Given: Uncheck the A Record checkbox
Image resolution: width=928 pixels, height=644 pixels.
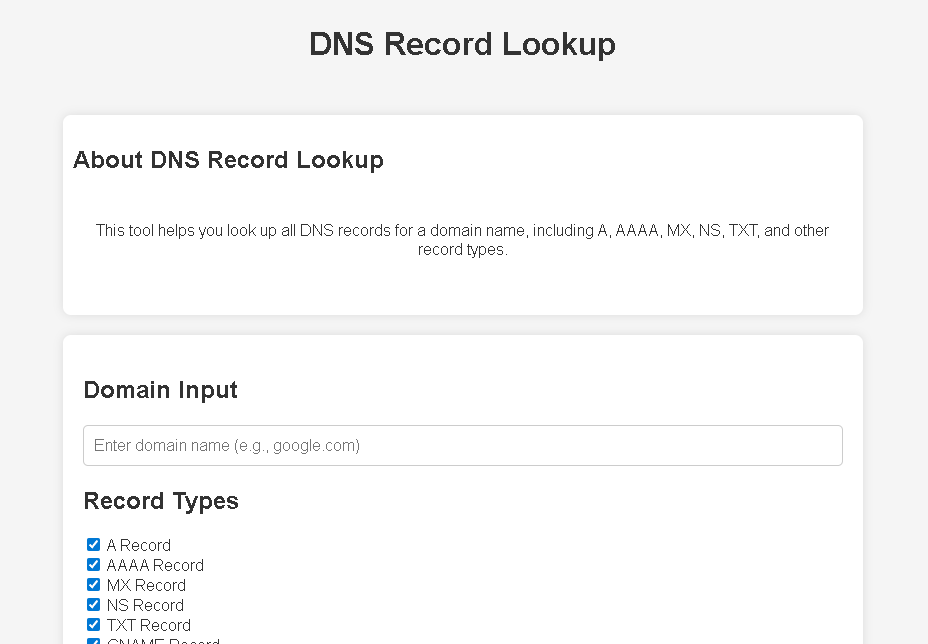Looking at the screenshot, I should click(x=94, y=545).
